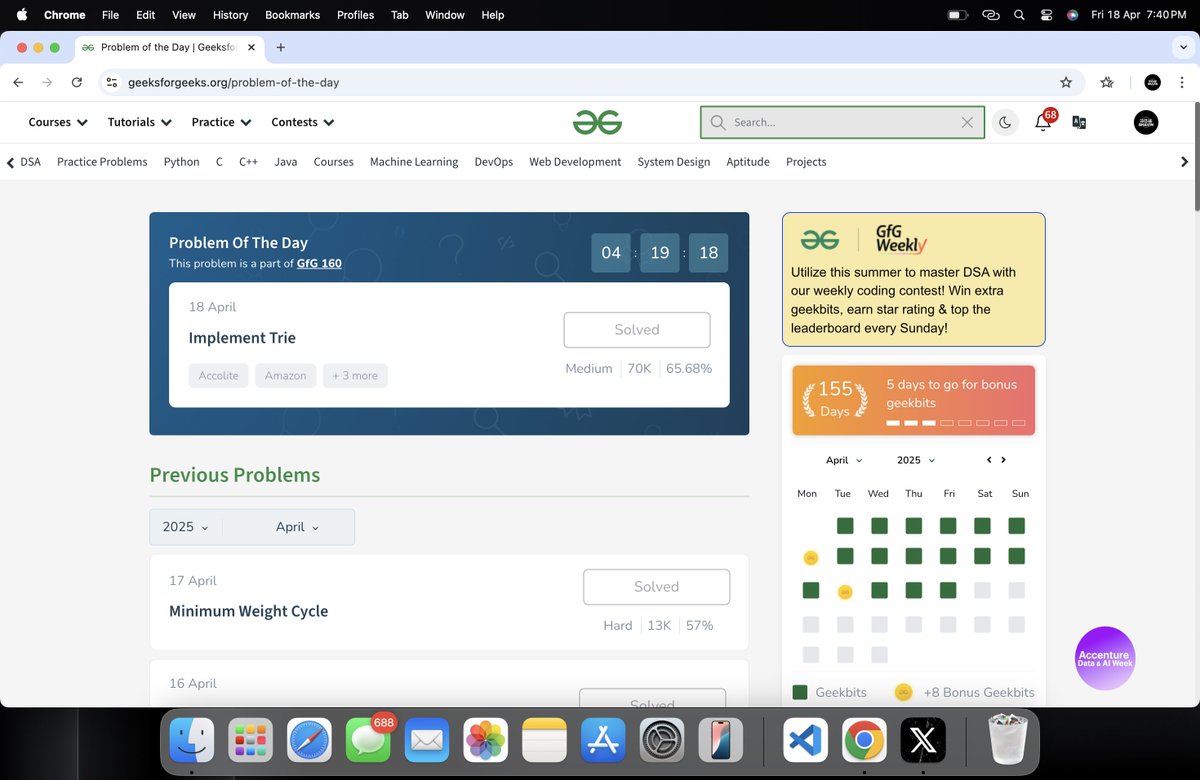Screen dimensions: 1200x780
Task: Click the search magnifier icon in site header
Action: pos(717,122)
